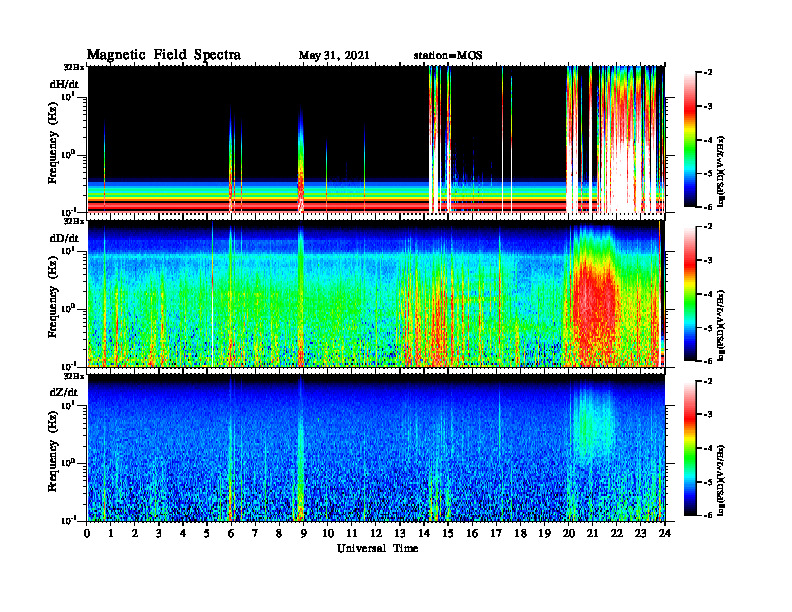The image size is (792, 612).
Task: Click the dZ/dt spectrogram plot
Action: coord(376,448)
